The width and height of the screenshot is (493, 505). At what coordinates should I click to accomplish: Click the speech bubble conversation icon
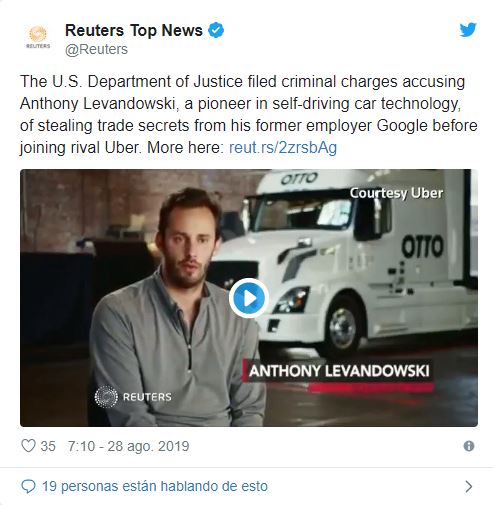pos(28,487)
